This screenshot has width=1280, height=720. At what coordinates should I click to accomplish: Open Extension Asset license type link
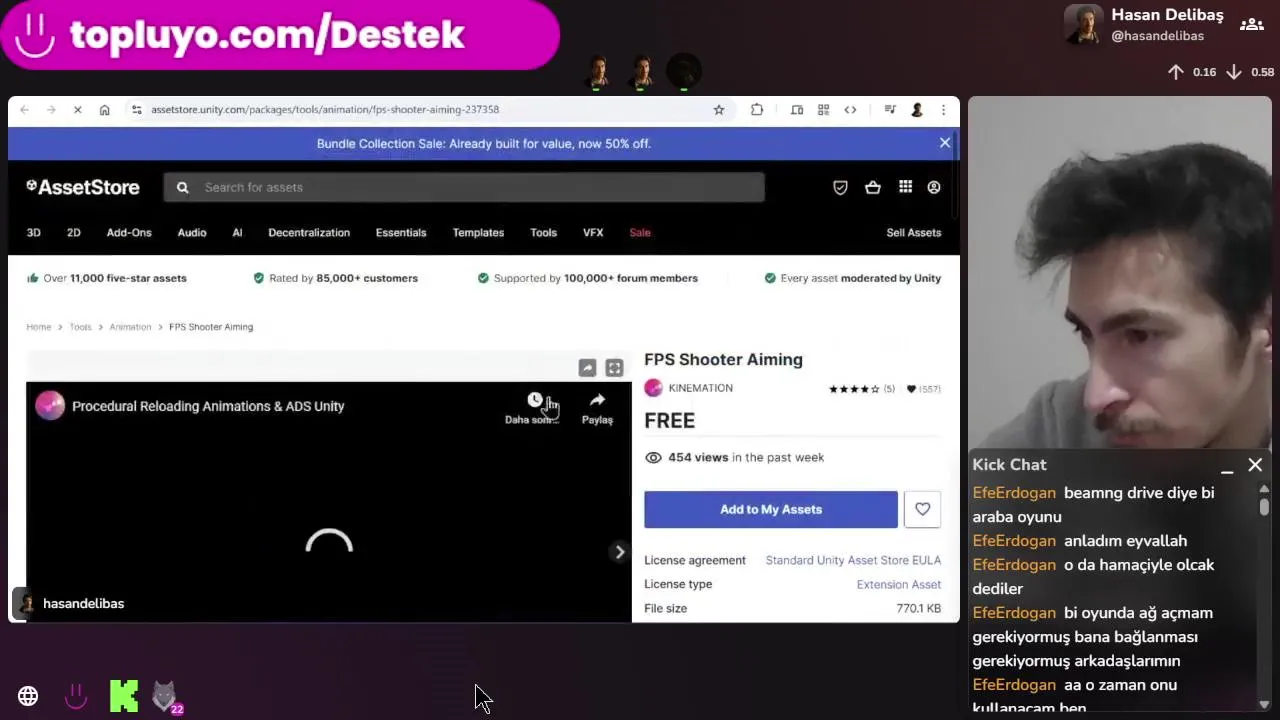pos(898,584)
